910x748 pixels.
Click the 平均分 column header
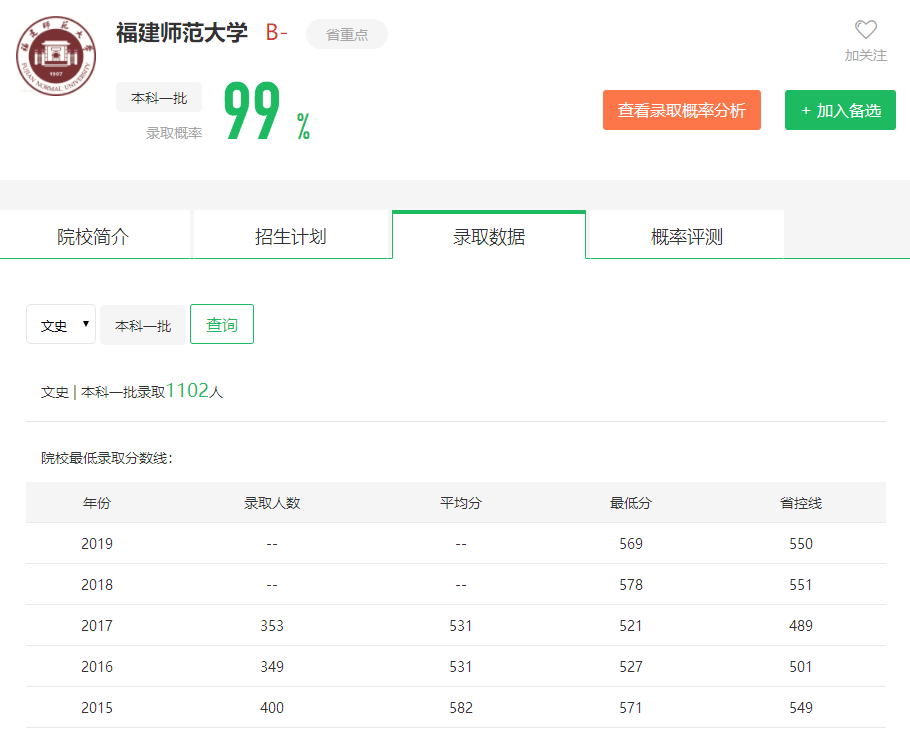point(460,503)
